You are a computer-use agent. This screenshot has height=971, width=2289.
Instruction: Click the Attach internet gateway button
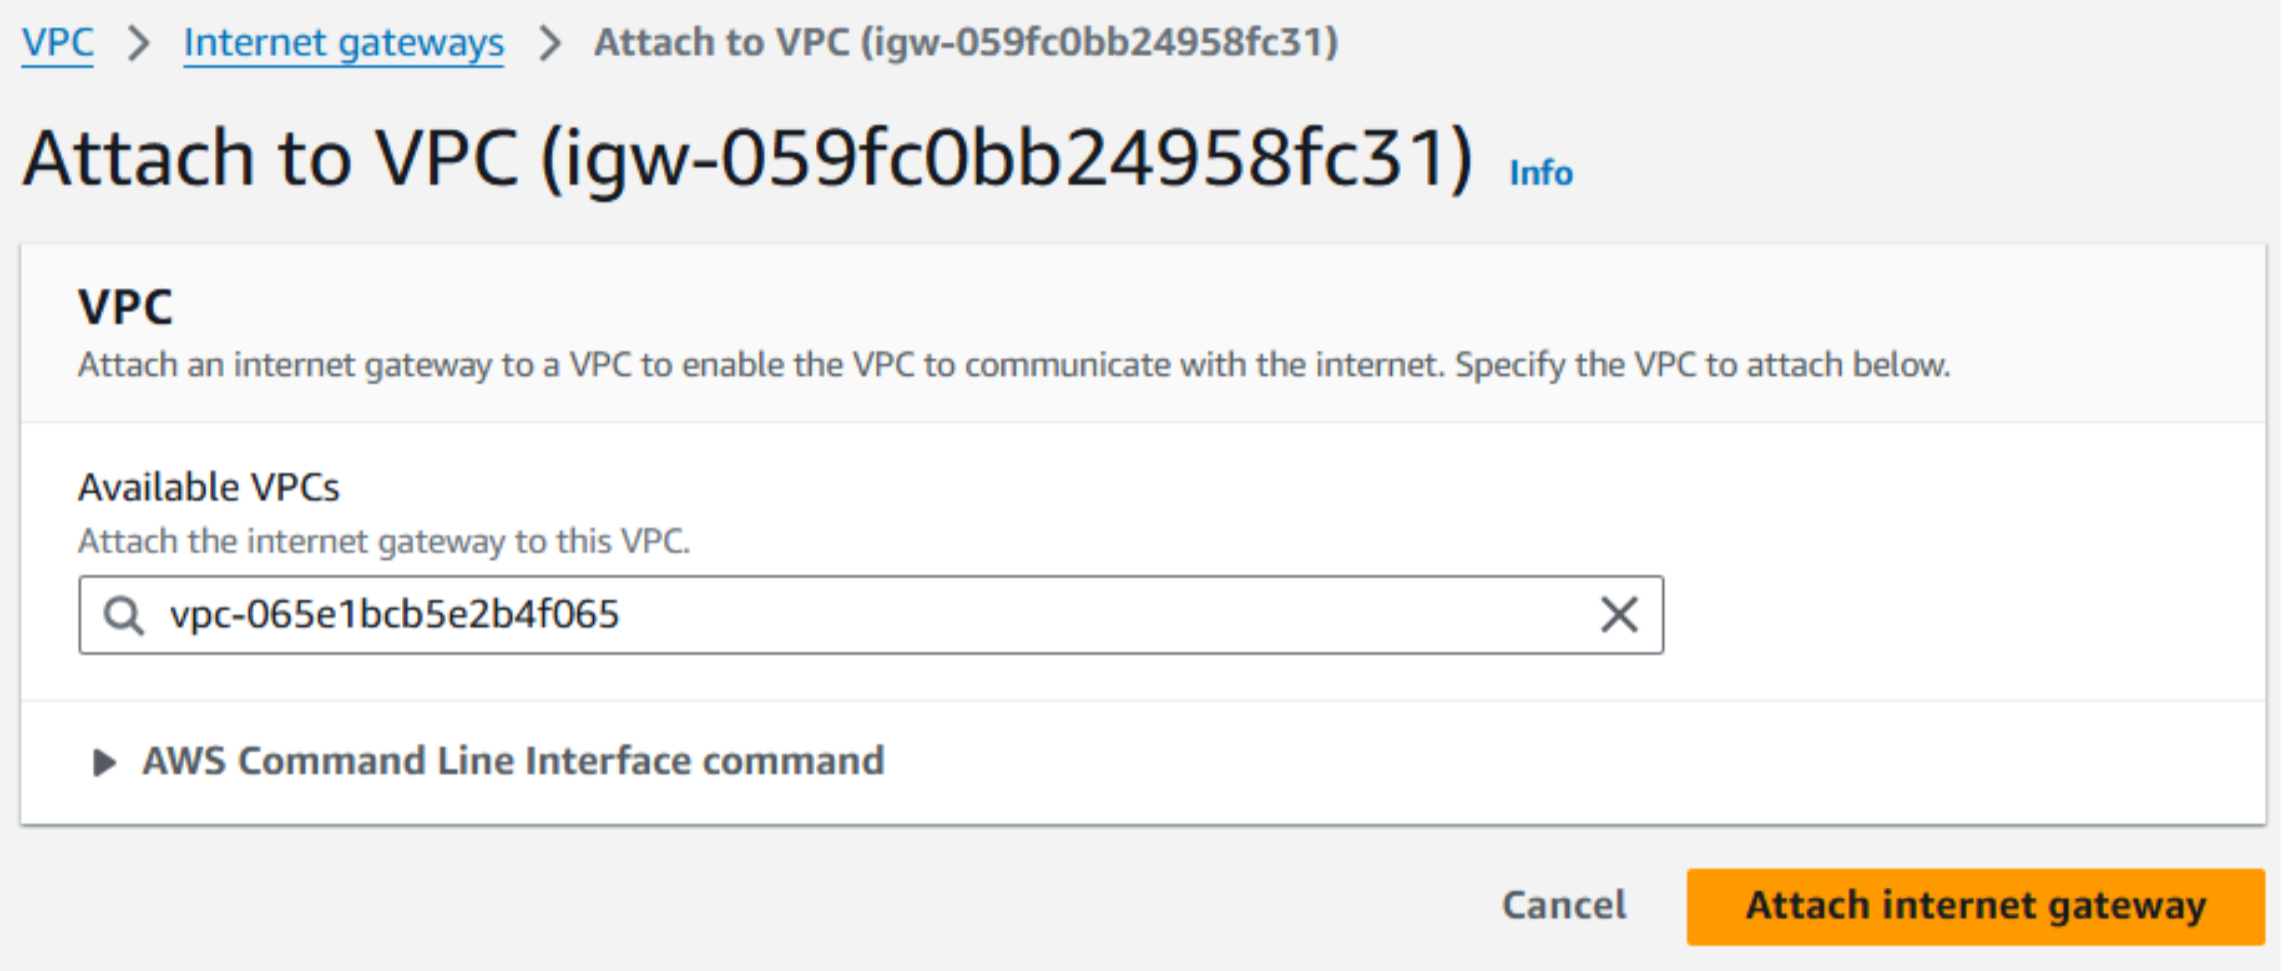tap(1975, 906)
